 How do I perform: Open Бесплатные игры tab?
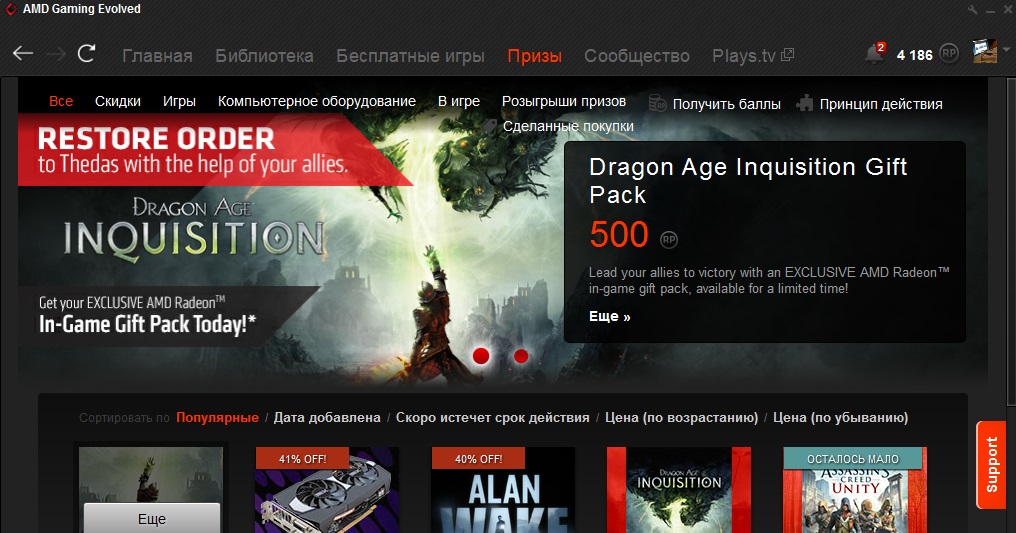[410, 56]
